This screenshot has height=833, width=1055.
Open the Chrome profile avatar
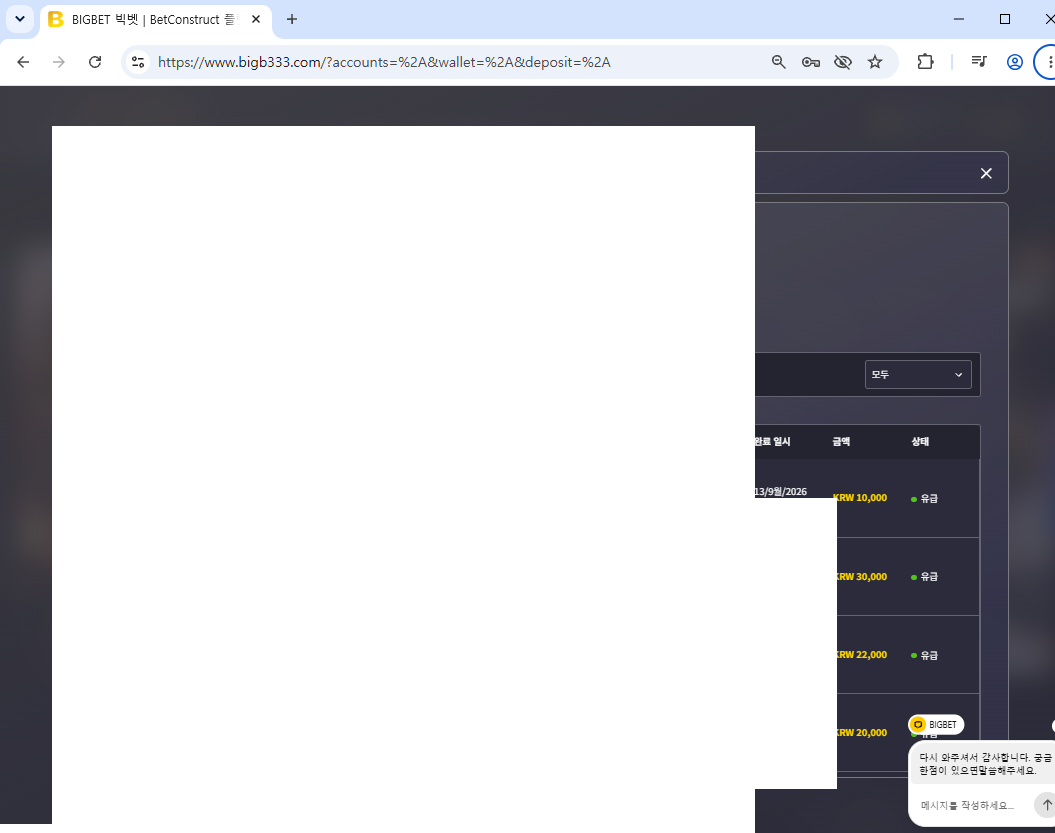(1015, 62)
